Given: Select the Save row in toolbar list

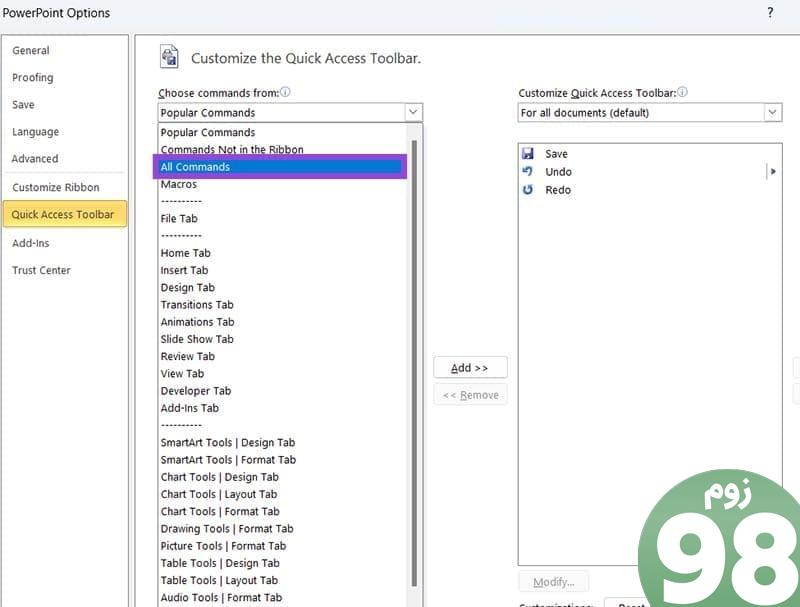Looking at the screenshot, I should 649,154.
